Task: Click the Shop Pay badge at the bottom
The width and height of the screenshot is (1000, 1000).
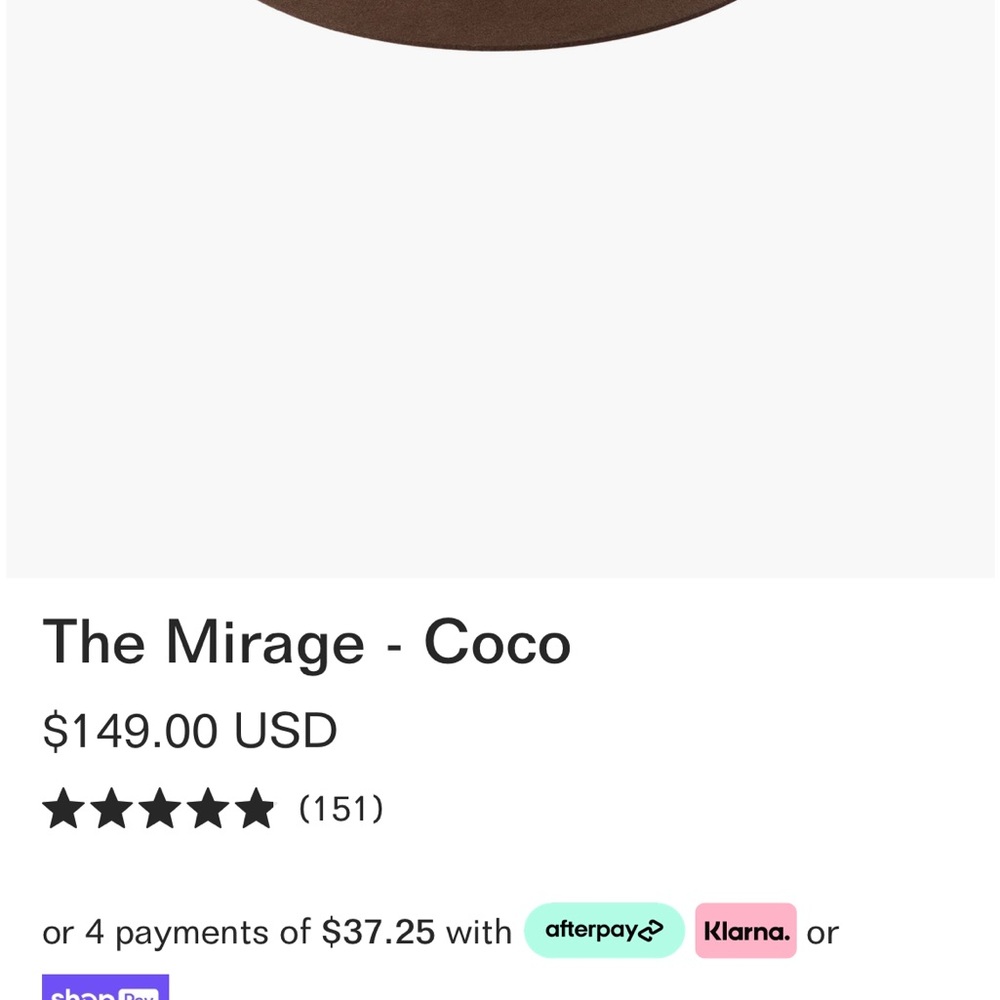Action: pyautogui.click(x=106, y=992)
